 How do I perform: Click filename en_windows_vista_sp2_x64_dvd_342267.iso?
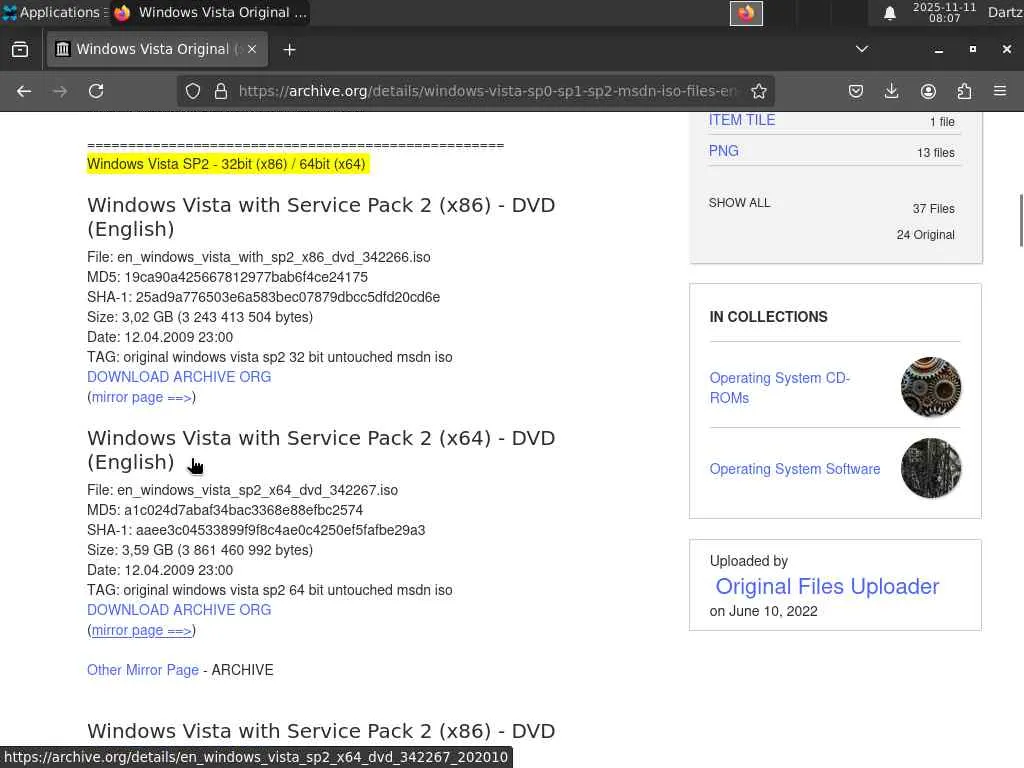pyautogui.click(x=257, y=490)
